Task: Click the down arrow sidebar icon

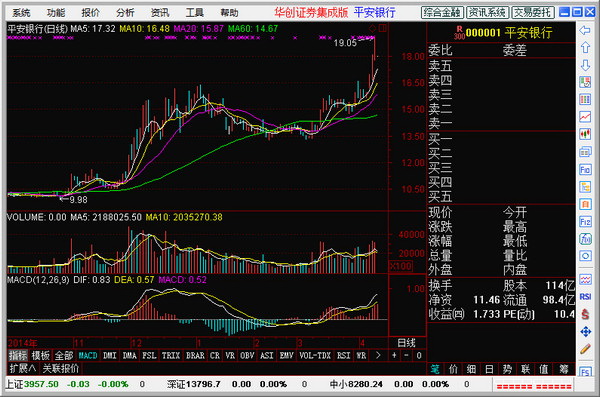Action: click(585, 65)
